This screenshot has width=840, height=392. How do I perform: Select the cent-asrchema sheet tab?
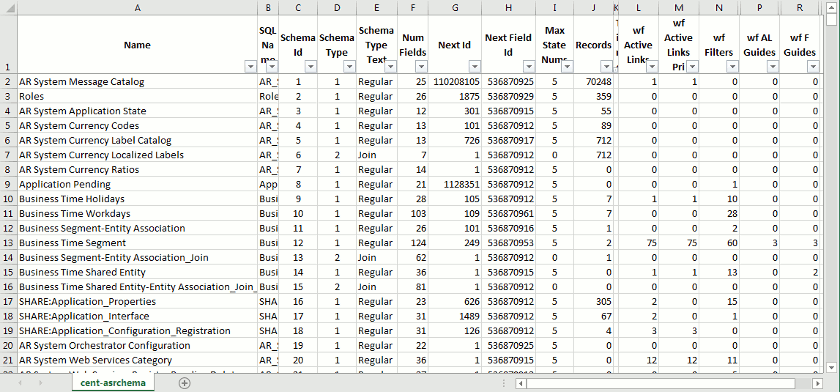[x=113, y=383]
